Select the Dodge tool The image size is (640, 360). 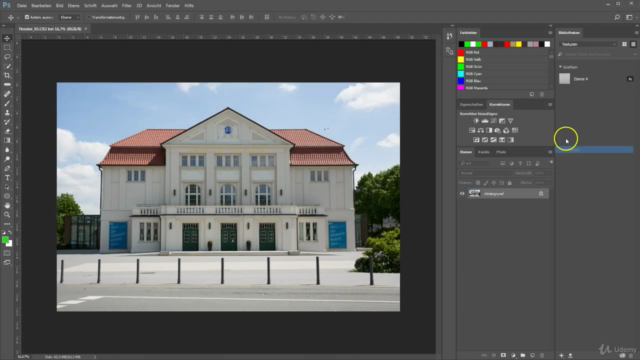pyautogui.click(x=7, y=159)
